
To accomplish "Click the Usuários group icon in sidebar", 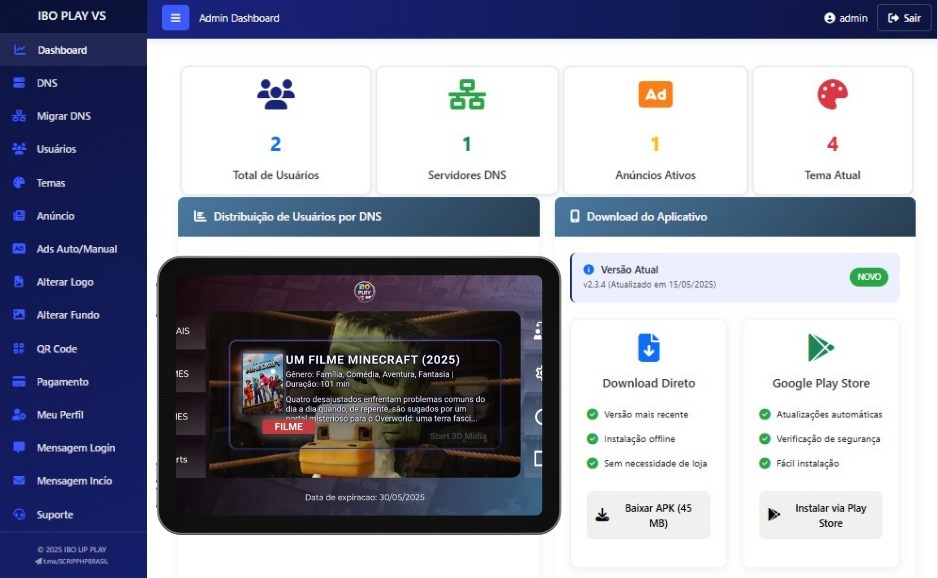I will 19,149.
